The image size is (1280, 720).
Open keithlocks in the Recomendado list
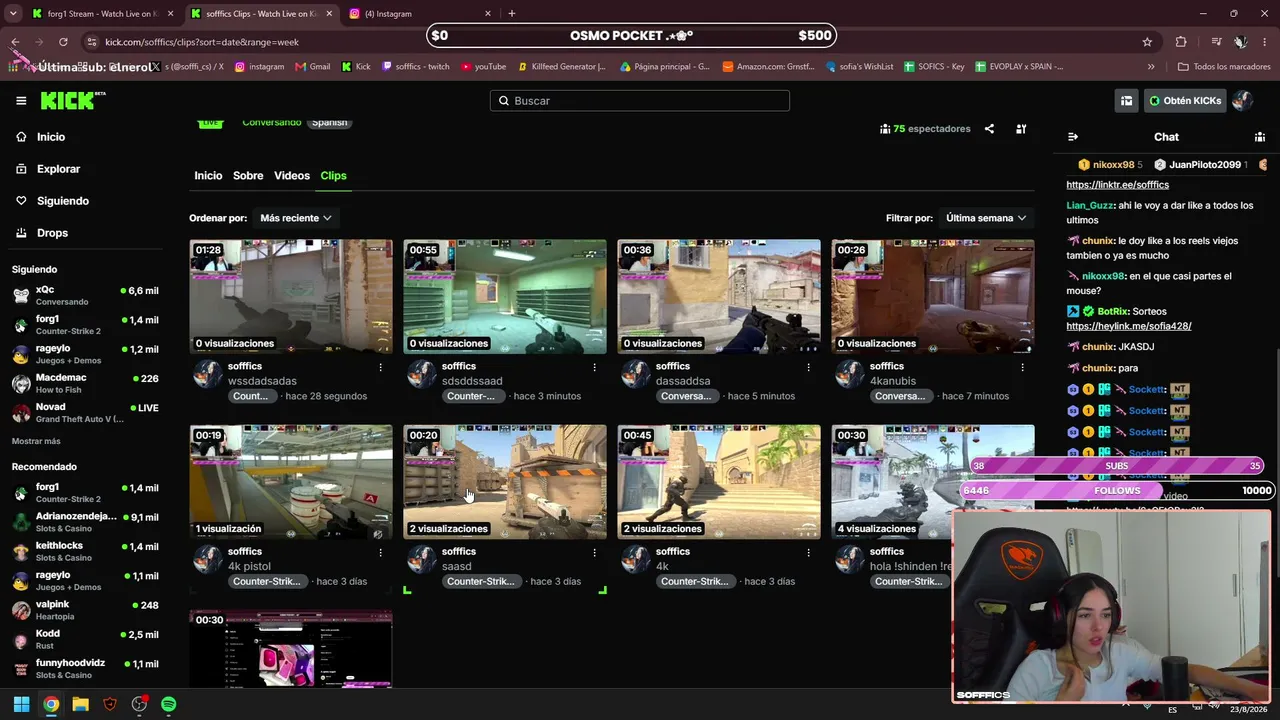pyautogui.click(x=86, y=551)
